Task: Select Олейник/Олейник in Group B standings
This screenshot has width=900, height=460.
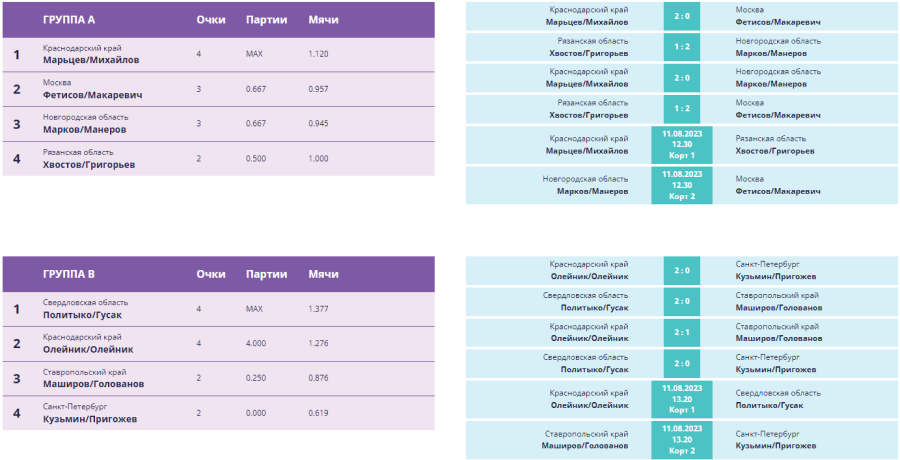Action: tap(88, 349)
